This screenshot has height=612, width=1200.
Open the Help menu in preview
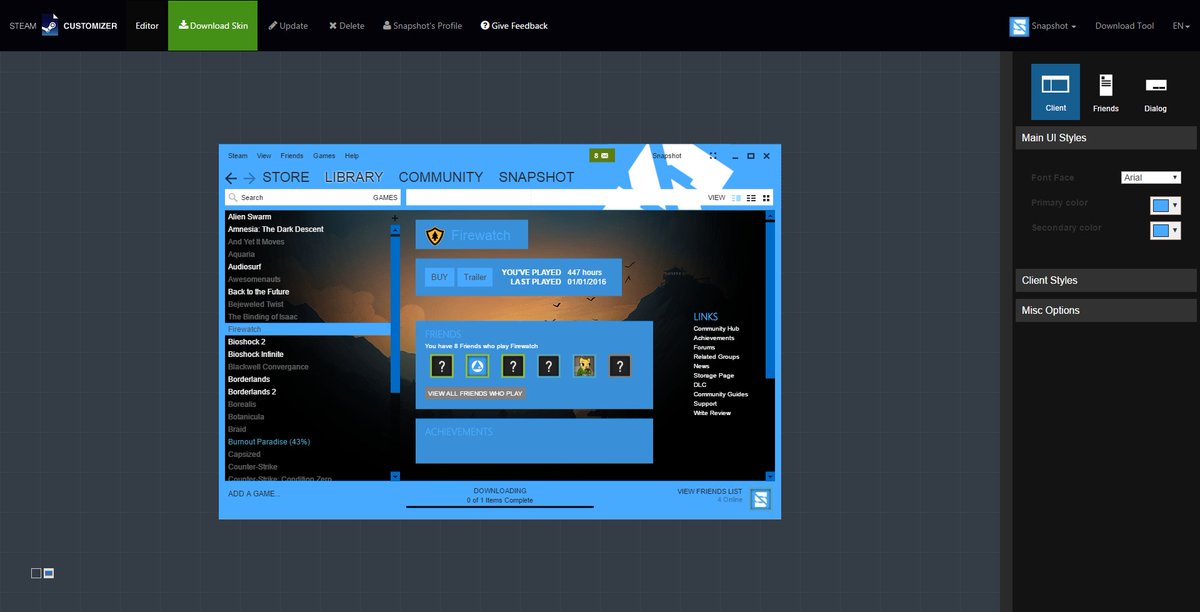(352, 156)
